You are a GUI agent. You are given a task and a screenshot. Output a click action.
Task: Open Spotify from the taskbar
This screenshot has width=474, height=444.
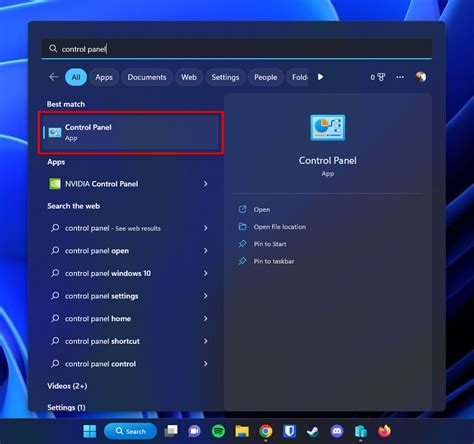pyautogui.click(x=218, y=431)
